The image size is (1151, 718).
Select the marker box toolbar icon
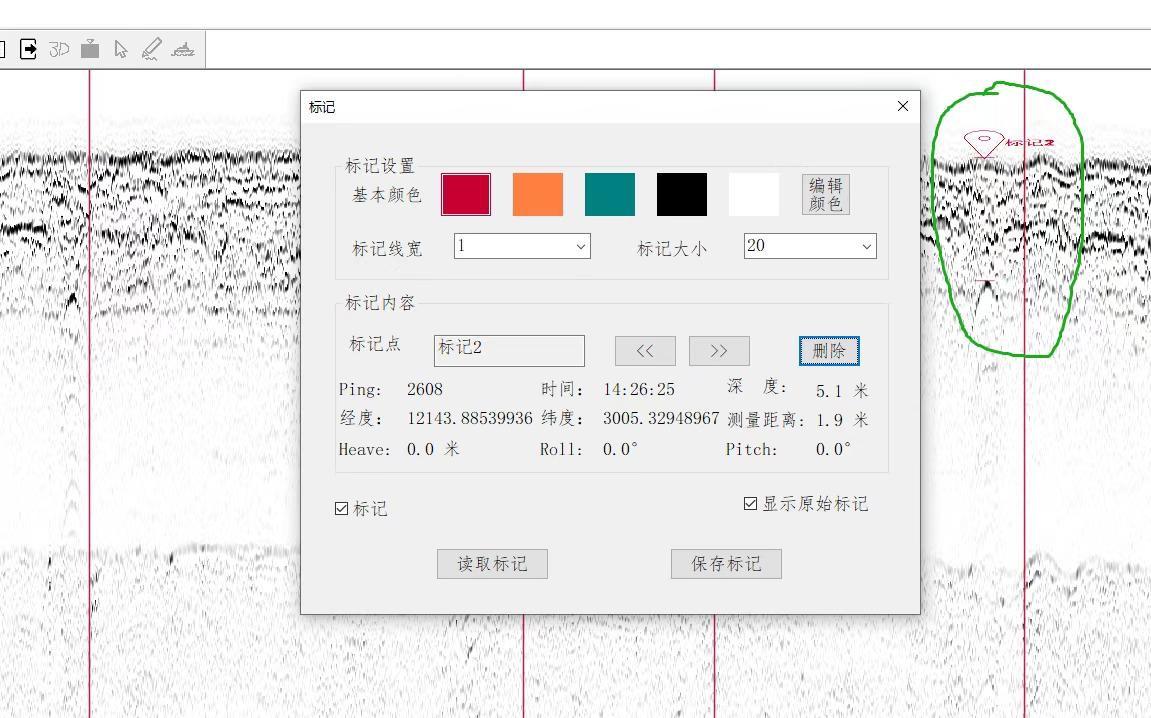90,49
